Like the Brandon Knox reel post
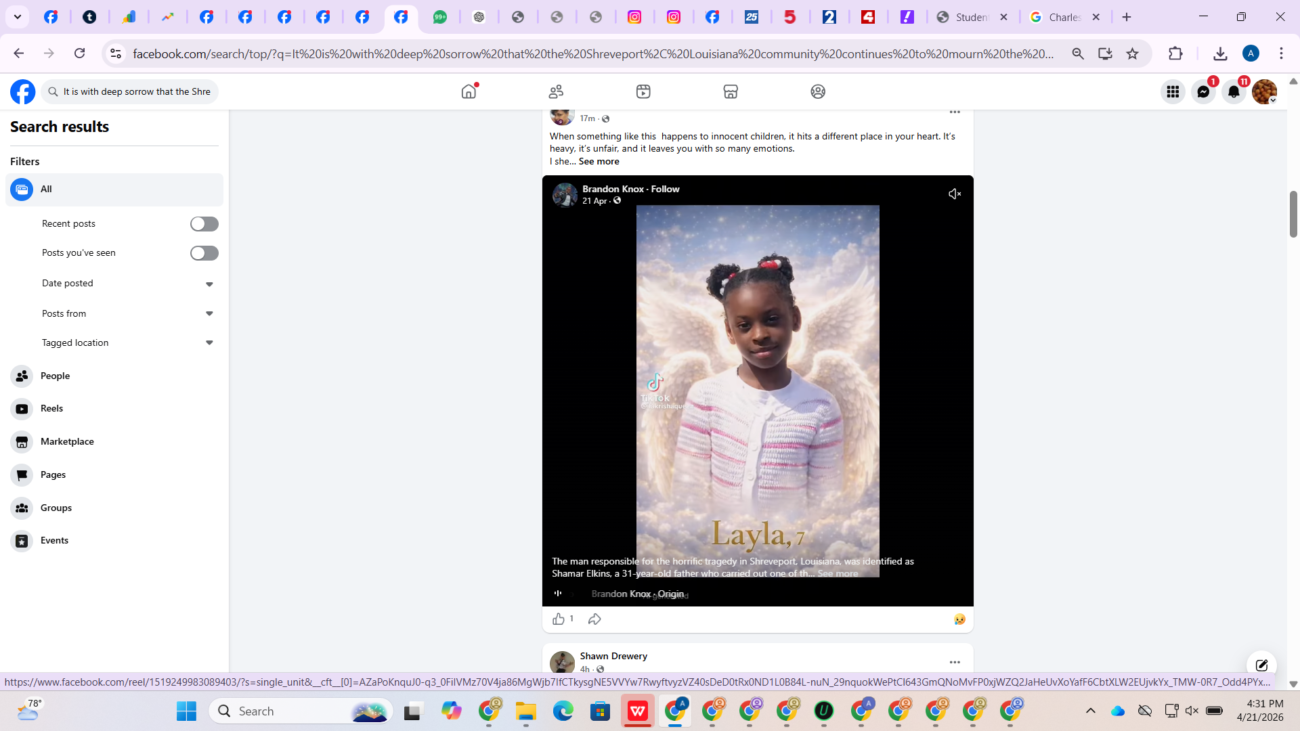Screen dimensions: 1300x731 click(558, 619)
